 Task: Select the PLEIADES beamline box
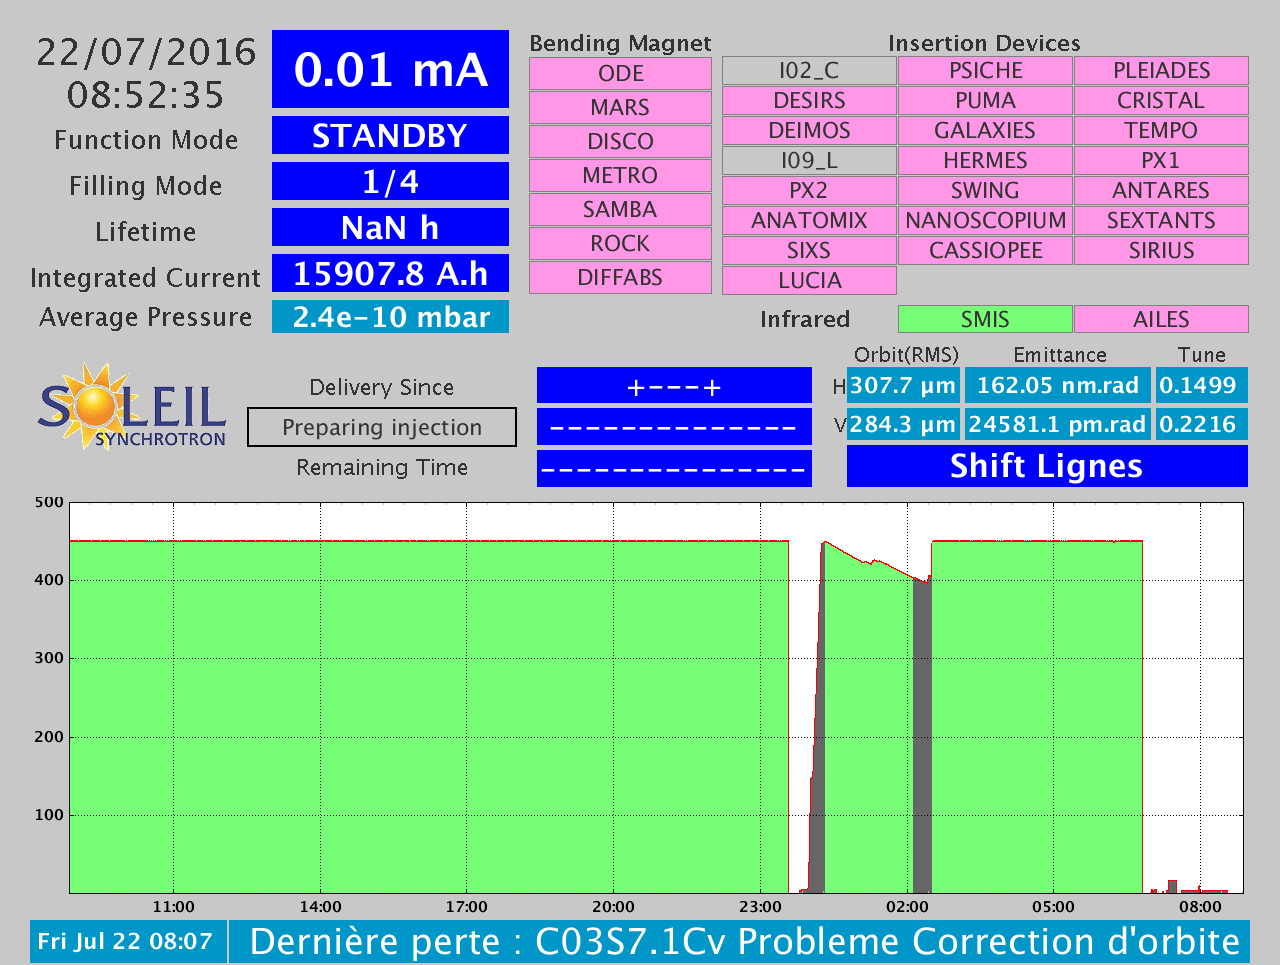(x=1161, y=71)
